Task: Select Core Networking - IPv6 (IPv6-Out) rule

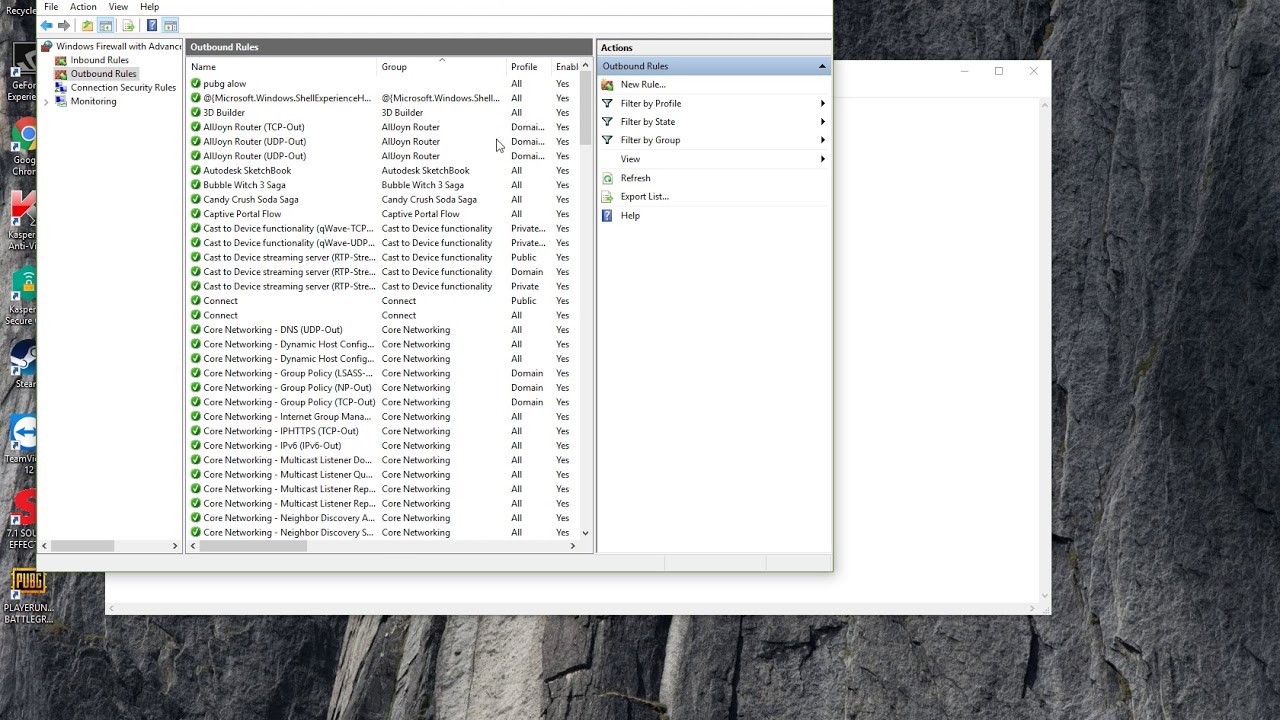Action: point(272,446)
